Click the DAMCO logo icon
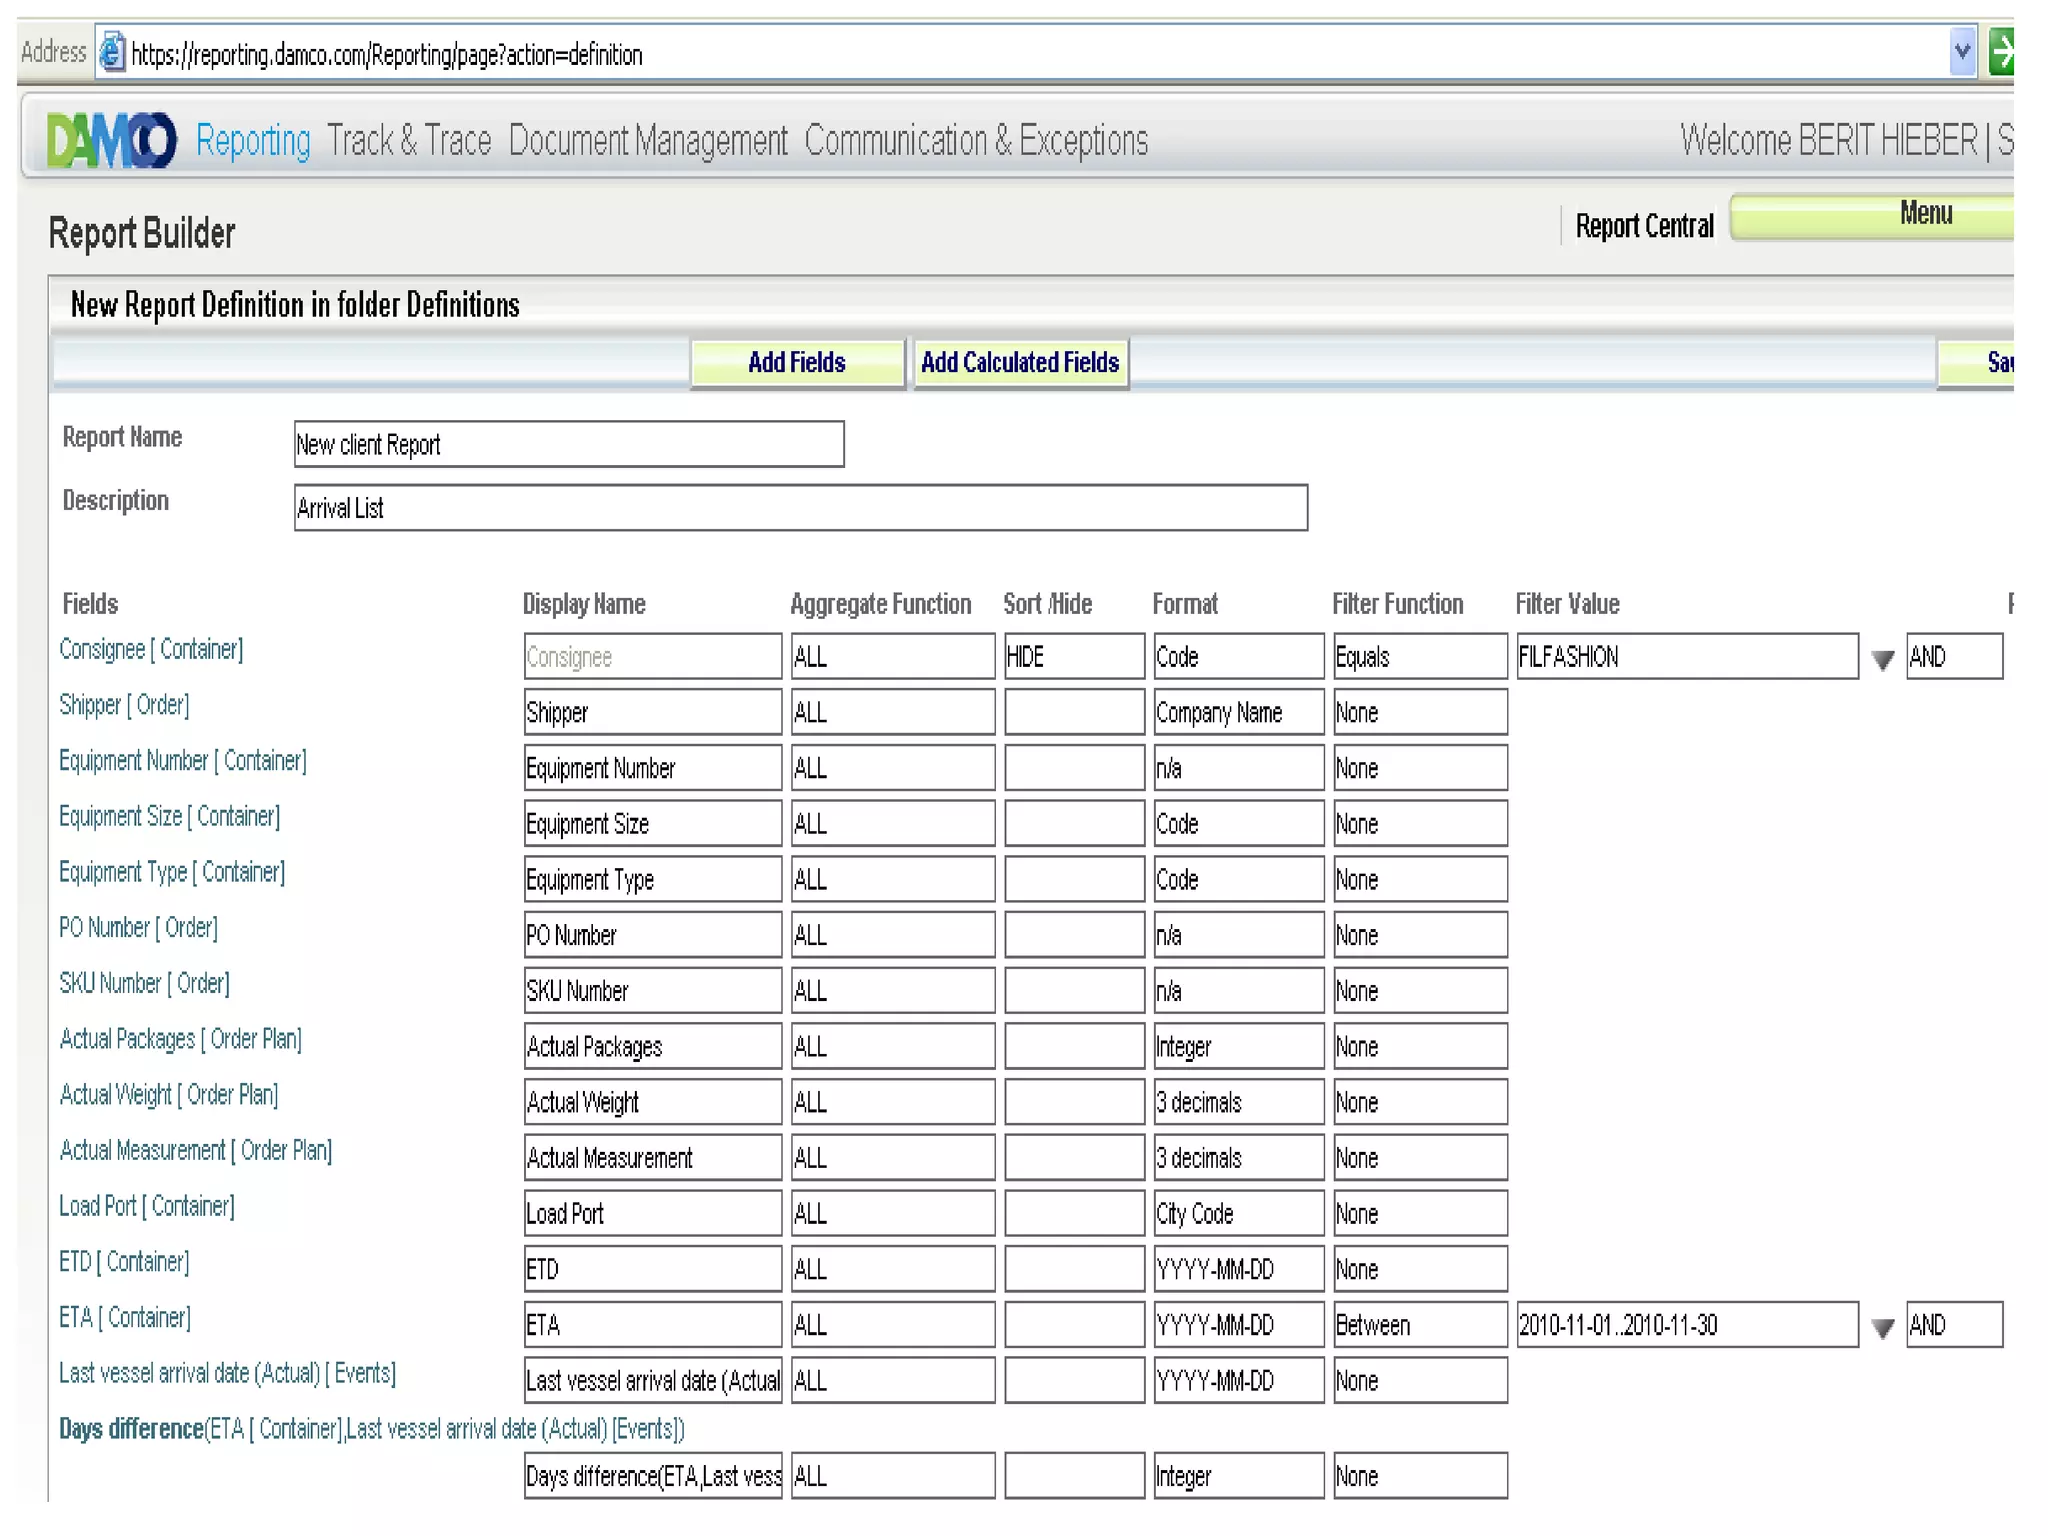Screen dimensions: 2048x1536 pos(111,141)
